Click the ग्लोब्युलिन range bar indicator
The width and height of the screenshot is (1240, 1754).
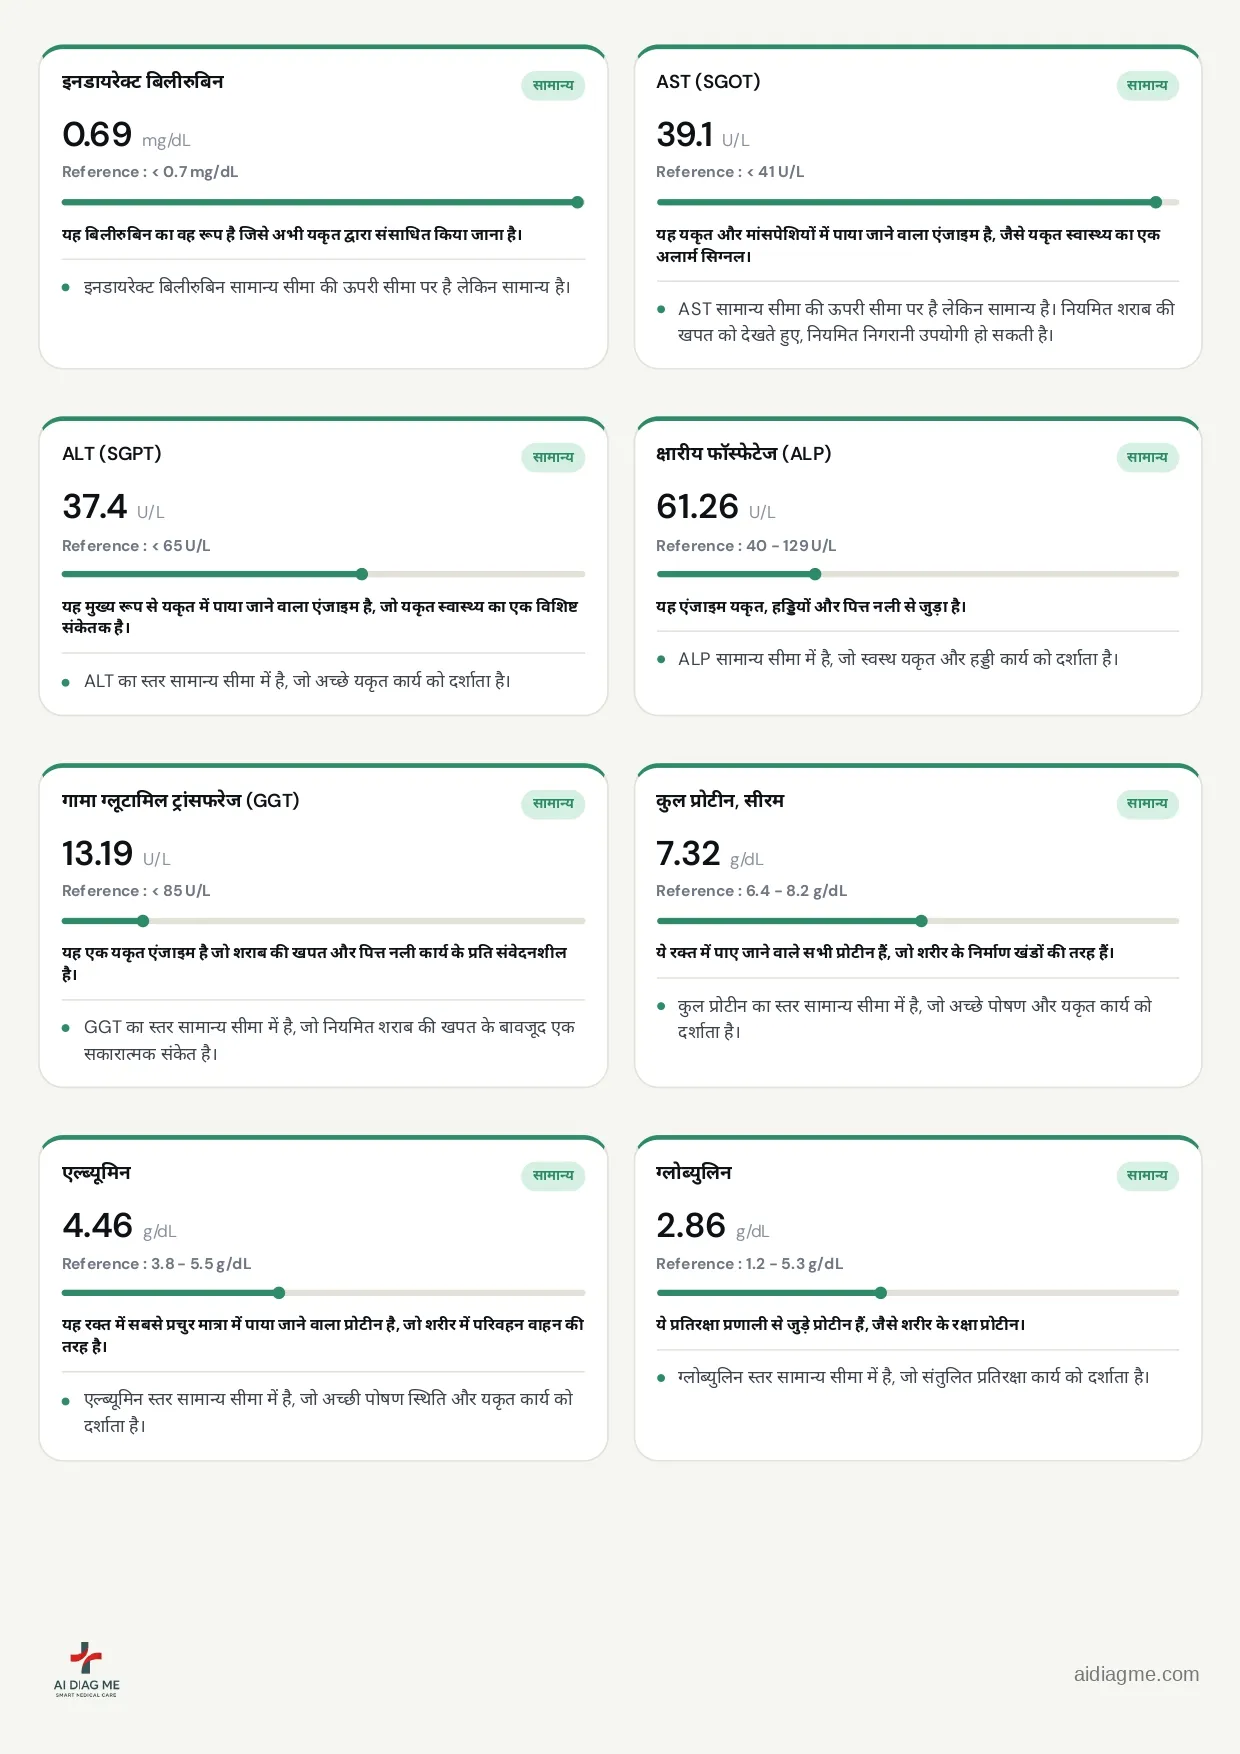pyautogui.click(x=880, y=1293)
